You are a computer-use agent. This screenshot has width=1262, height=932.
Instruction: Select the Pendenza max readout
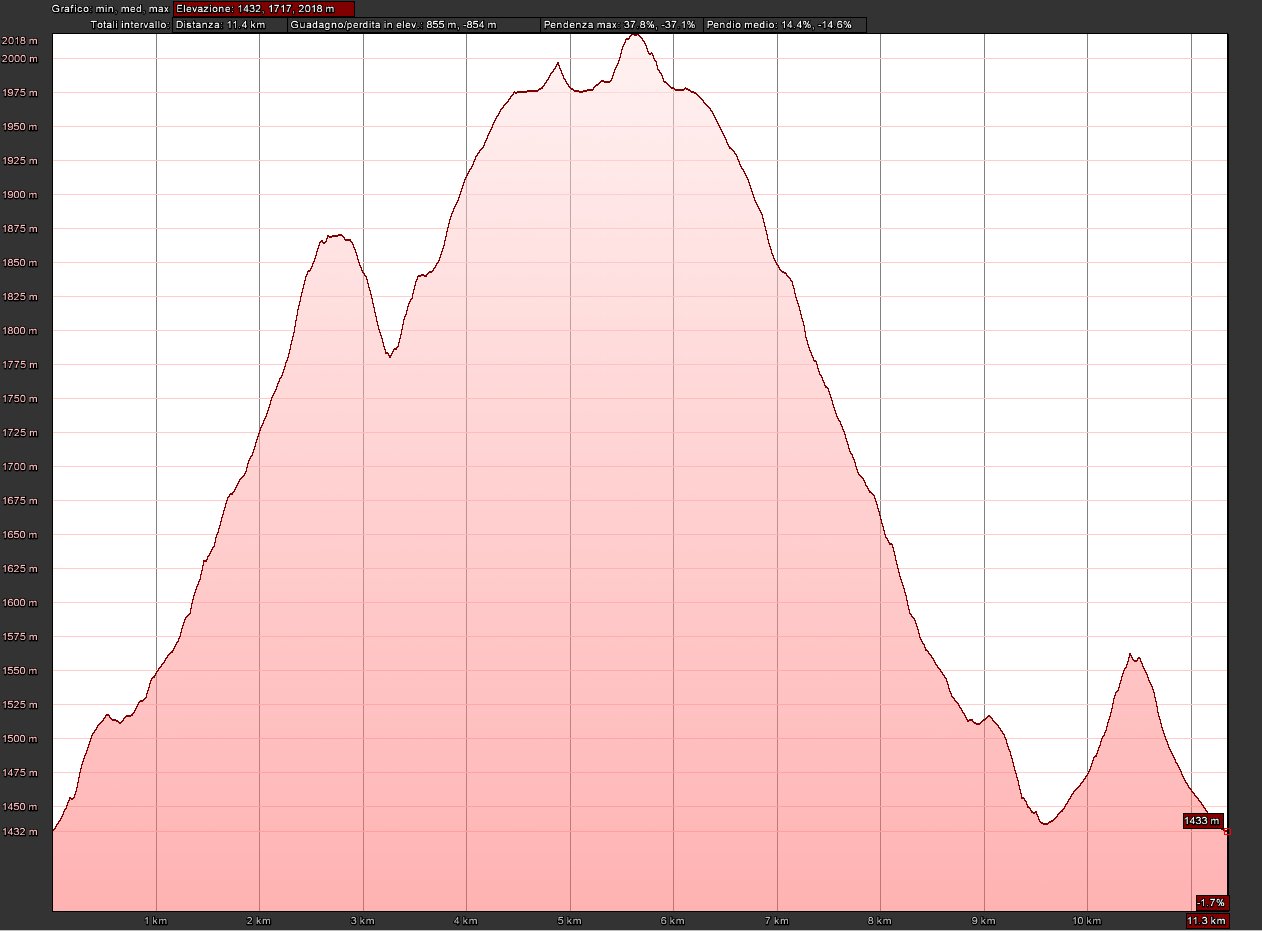(x=619, y=24)
